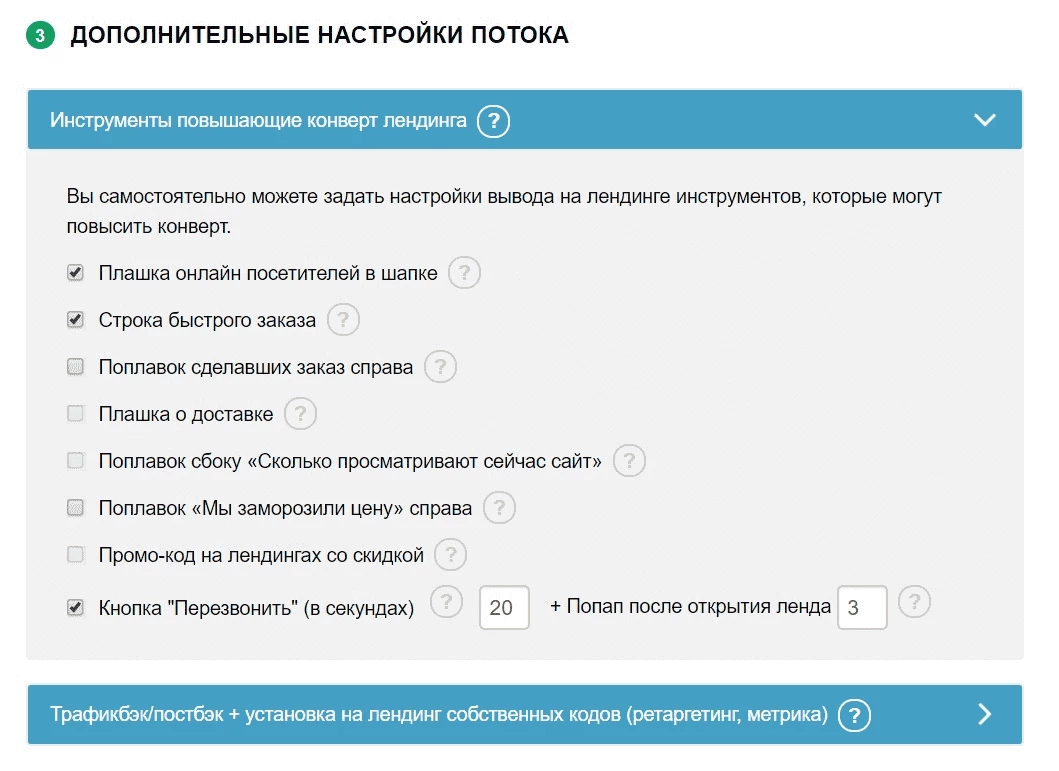
Task: Click «Трафикбэк/постбэк + установка на лендинг» header title
Action: 439,714
